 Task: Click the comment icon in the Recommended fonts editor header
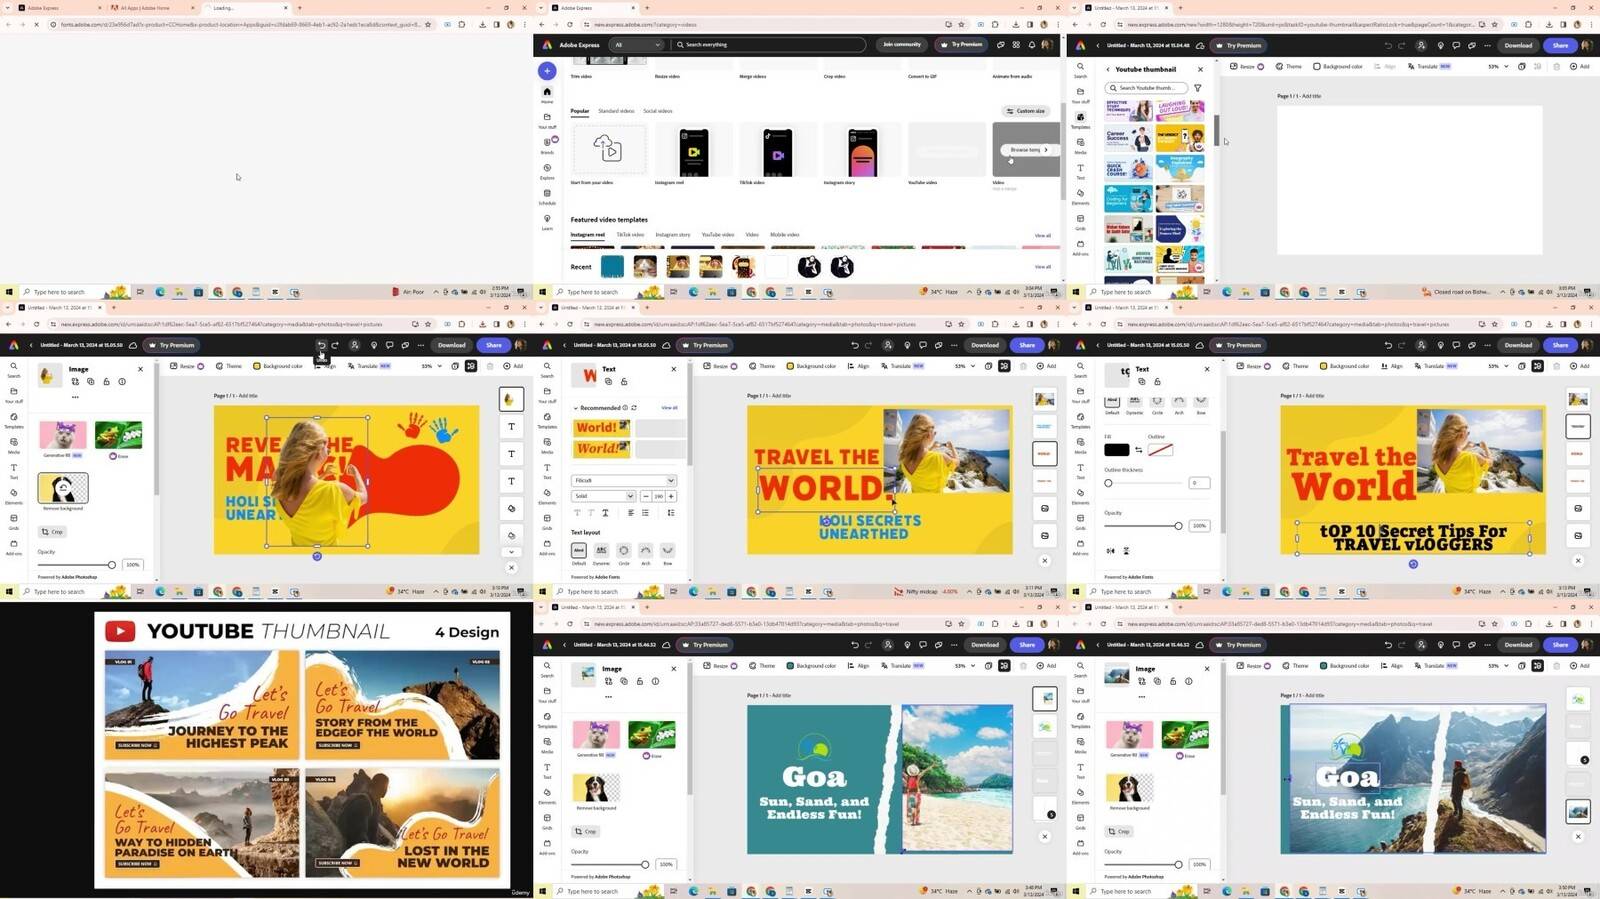coord(922,345)
